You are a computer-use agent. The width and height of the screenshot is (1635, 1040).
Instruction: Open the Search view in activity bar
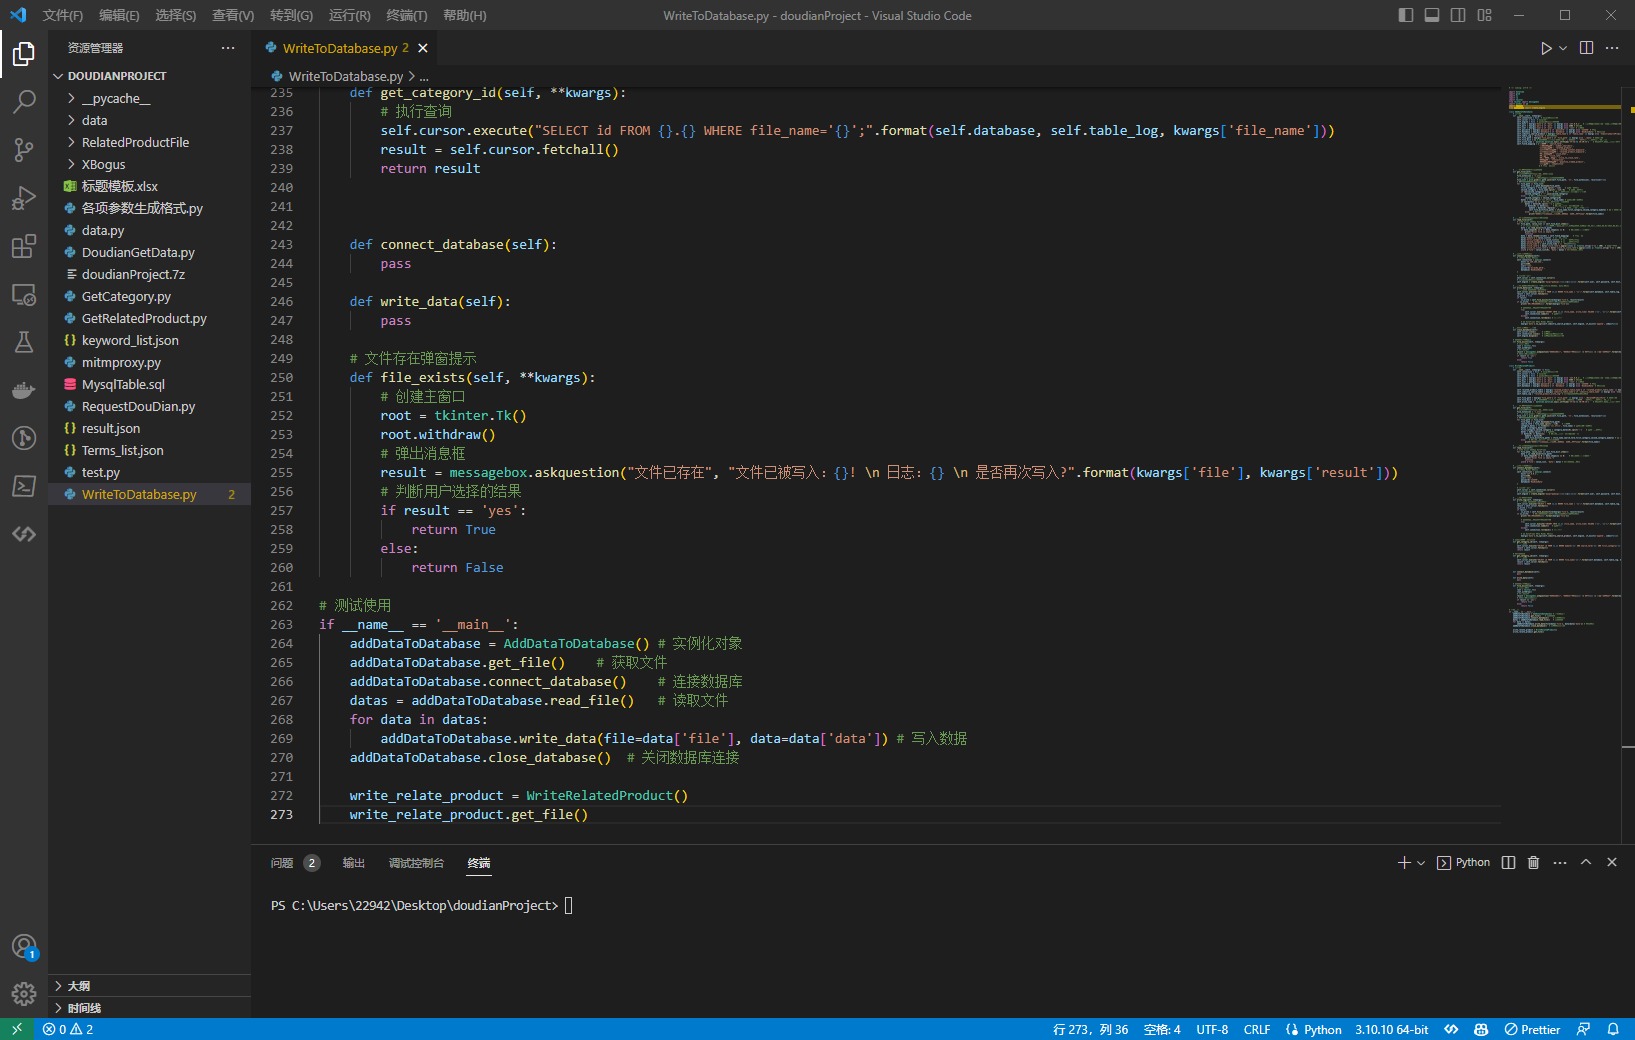[x=24, y=102]
